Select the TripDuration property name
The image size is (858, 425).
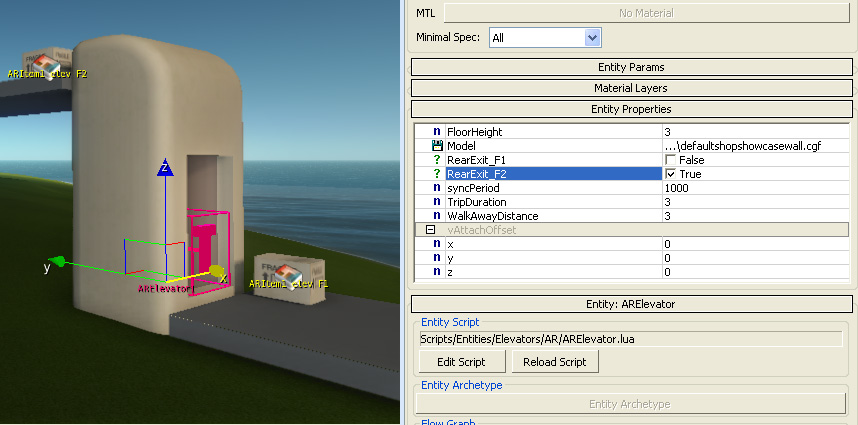pyautogui.click(x=477, y=202)
